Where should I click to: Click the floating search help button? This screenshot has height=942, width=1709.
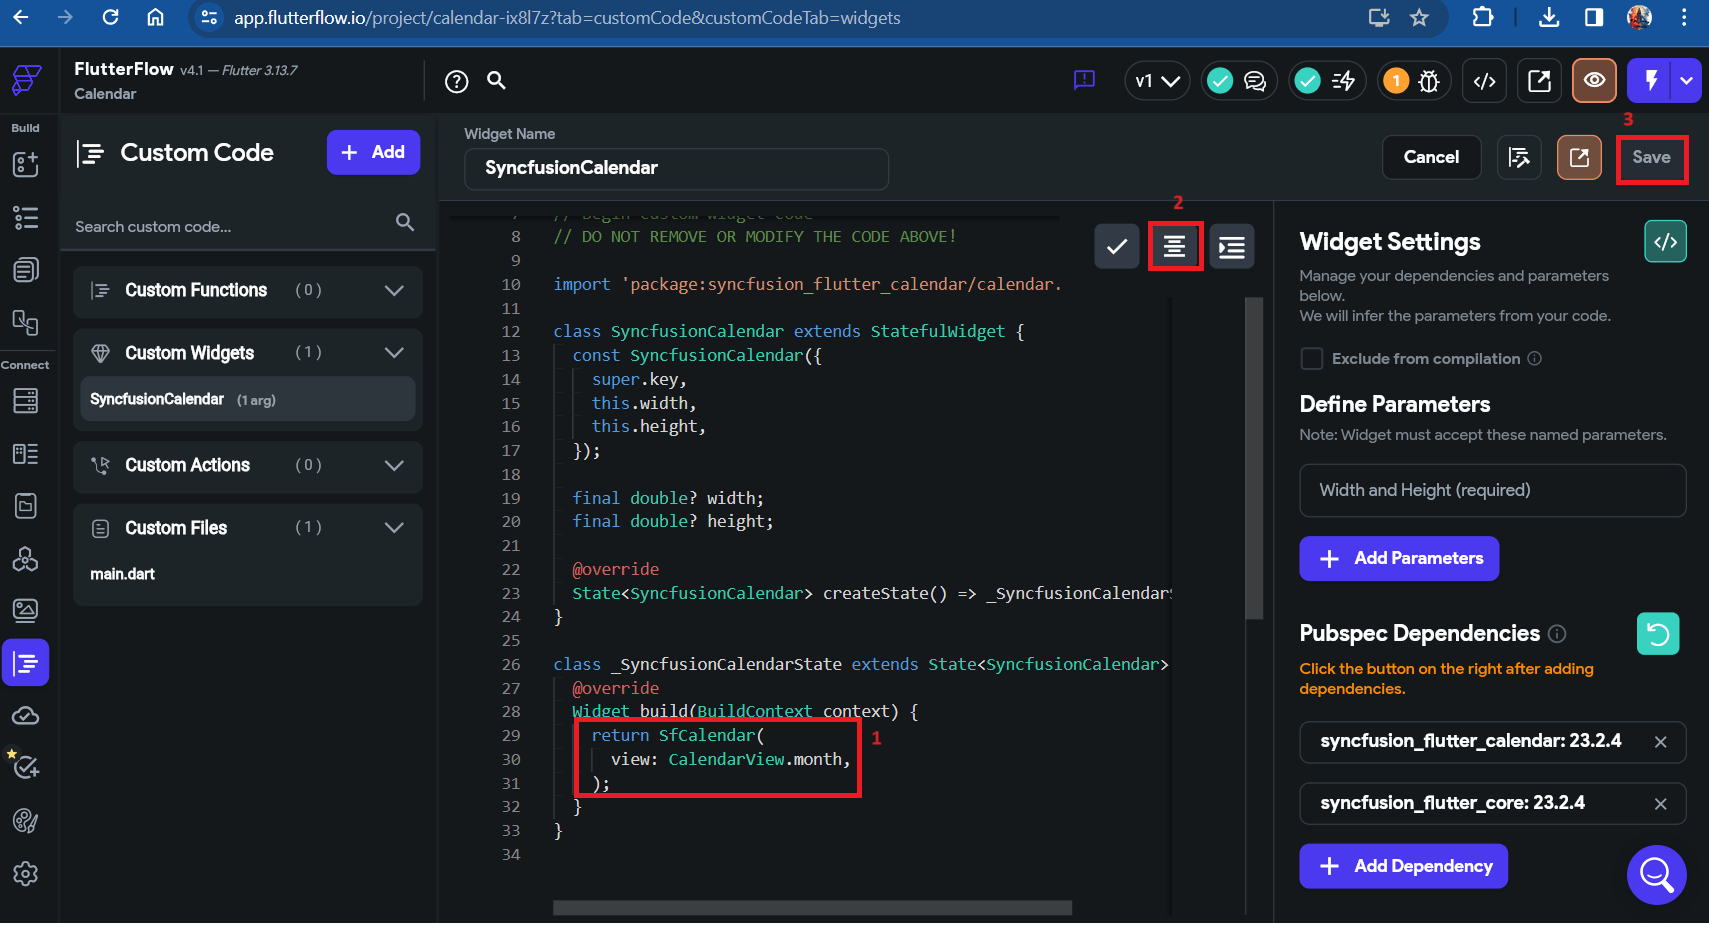1656,875
